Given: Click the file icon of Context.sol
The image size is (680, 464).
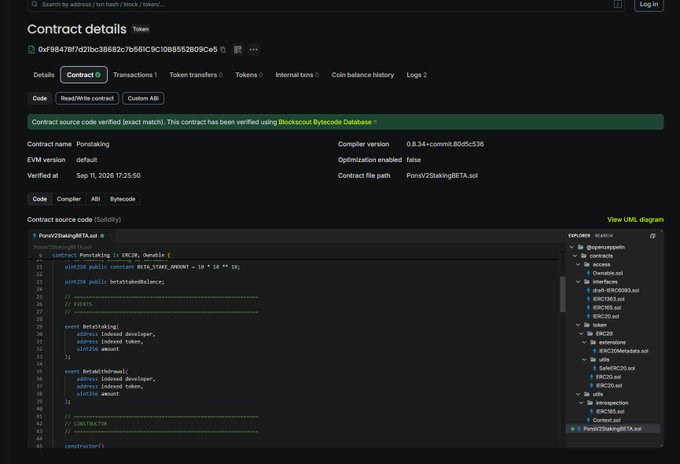Looking at the screenshot, I should point(588,420).
